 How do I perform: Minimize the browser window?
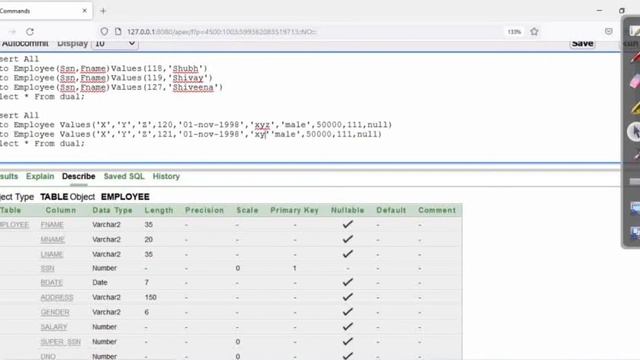599,11
